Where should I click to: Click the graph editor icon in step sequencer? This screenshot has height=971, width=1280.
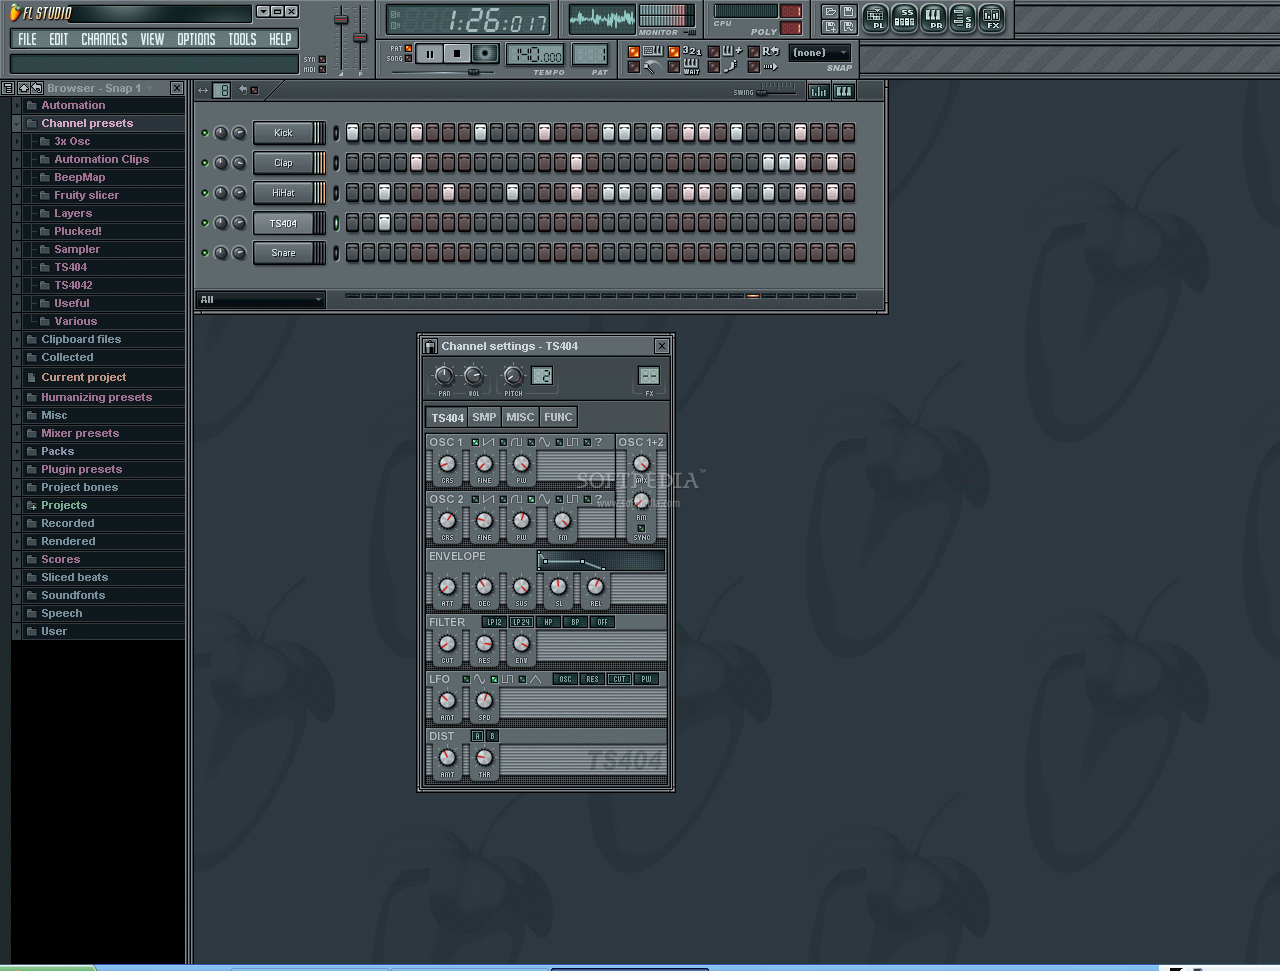(818, 91)
